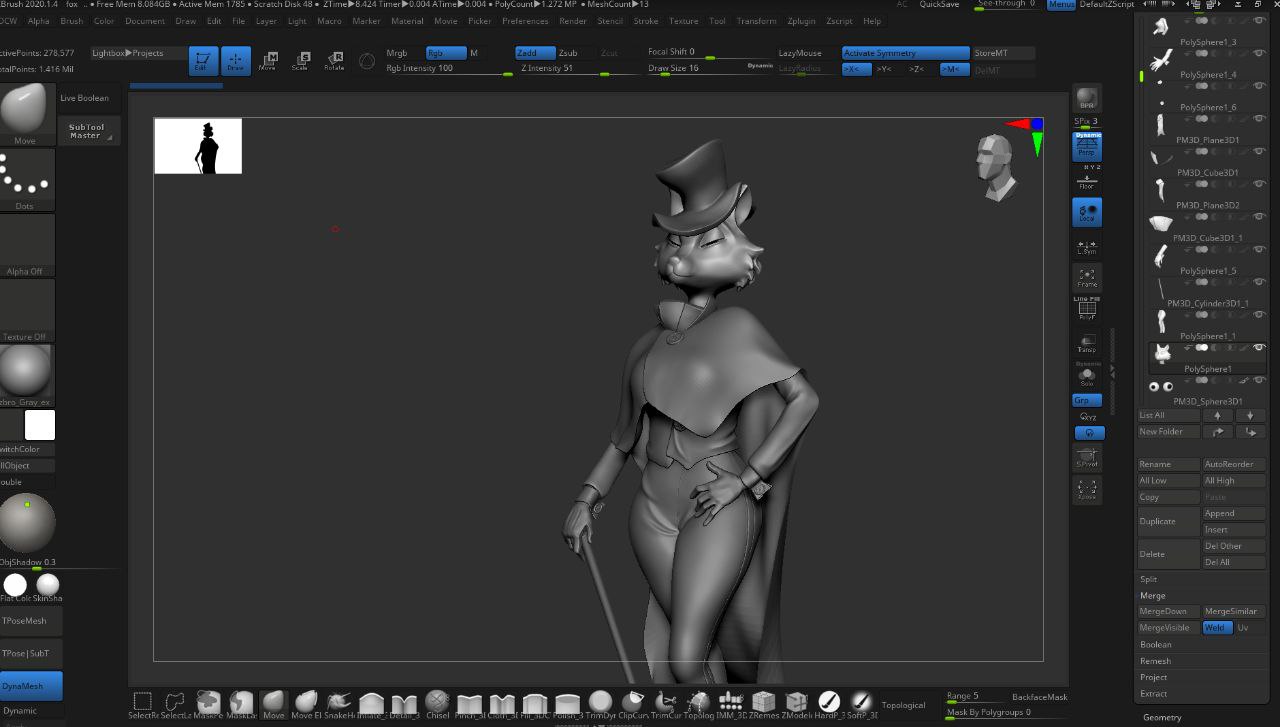Select the Draw mode button
Screen dimensions: 1280x727
(x=236, y=61)
